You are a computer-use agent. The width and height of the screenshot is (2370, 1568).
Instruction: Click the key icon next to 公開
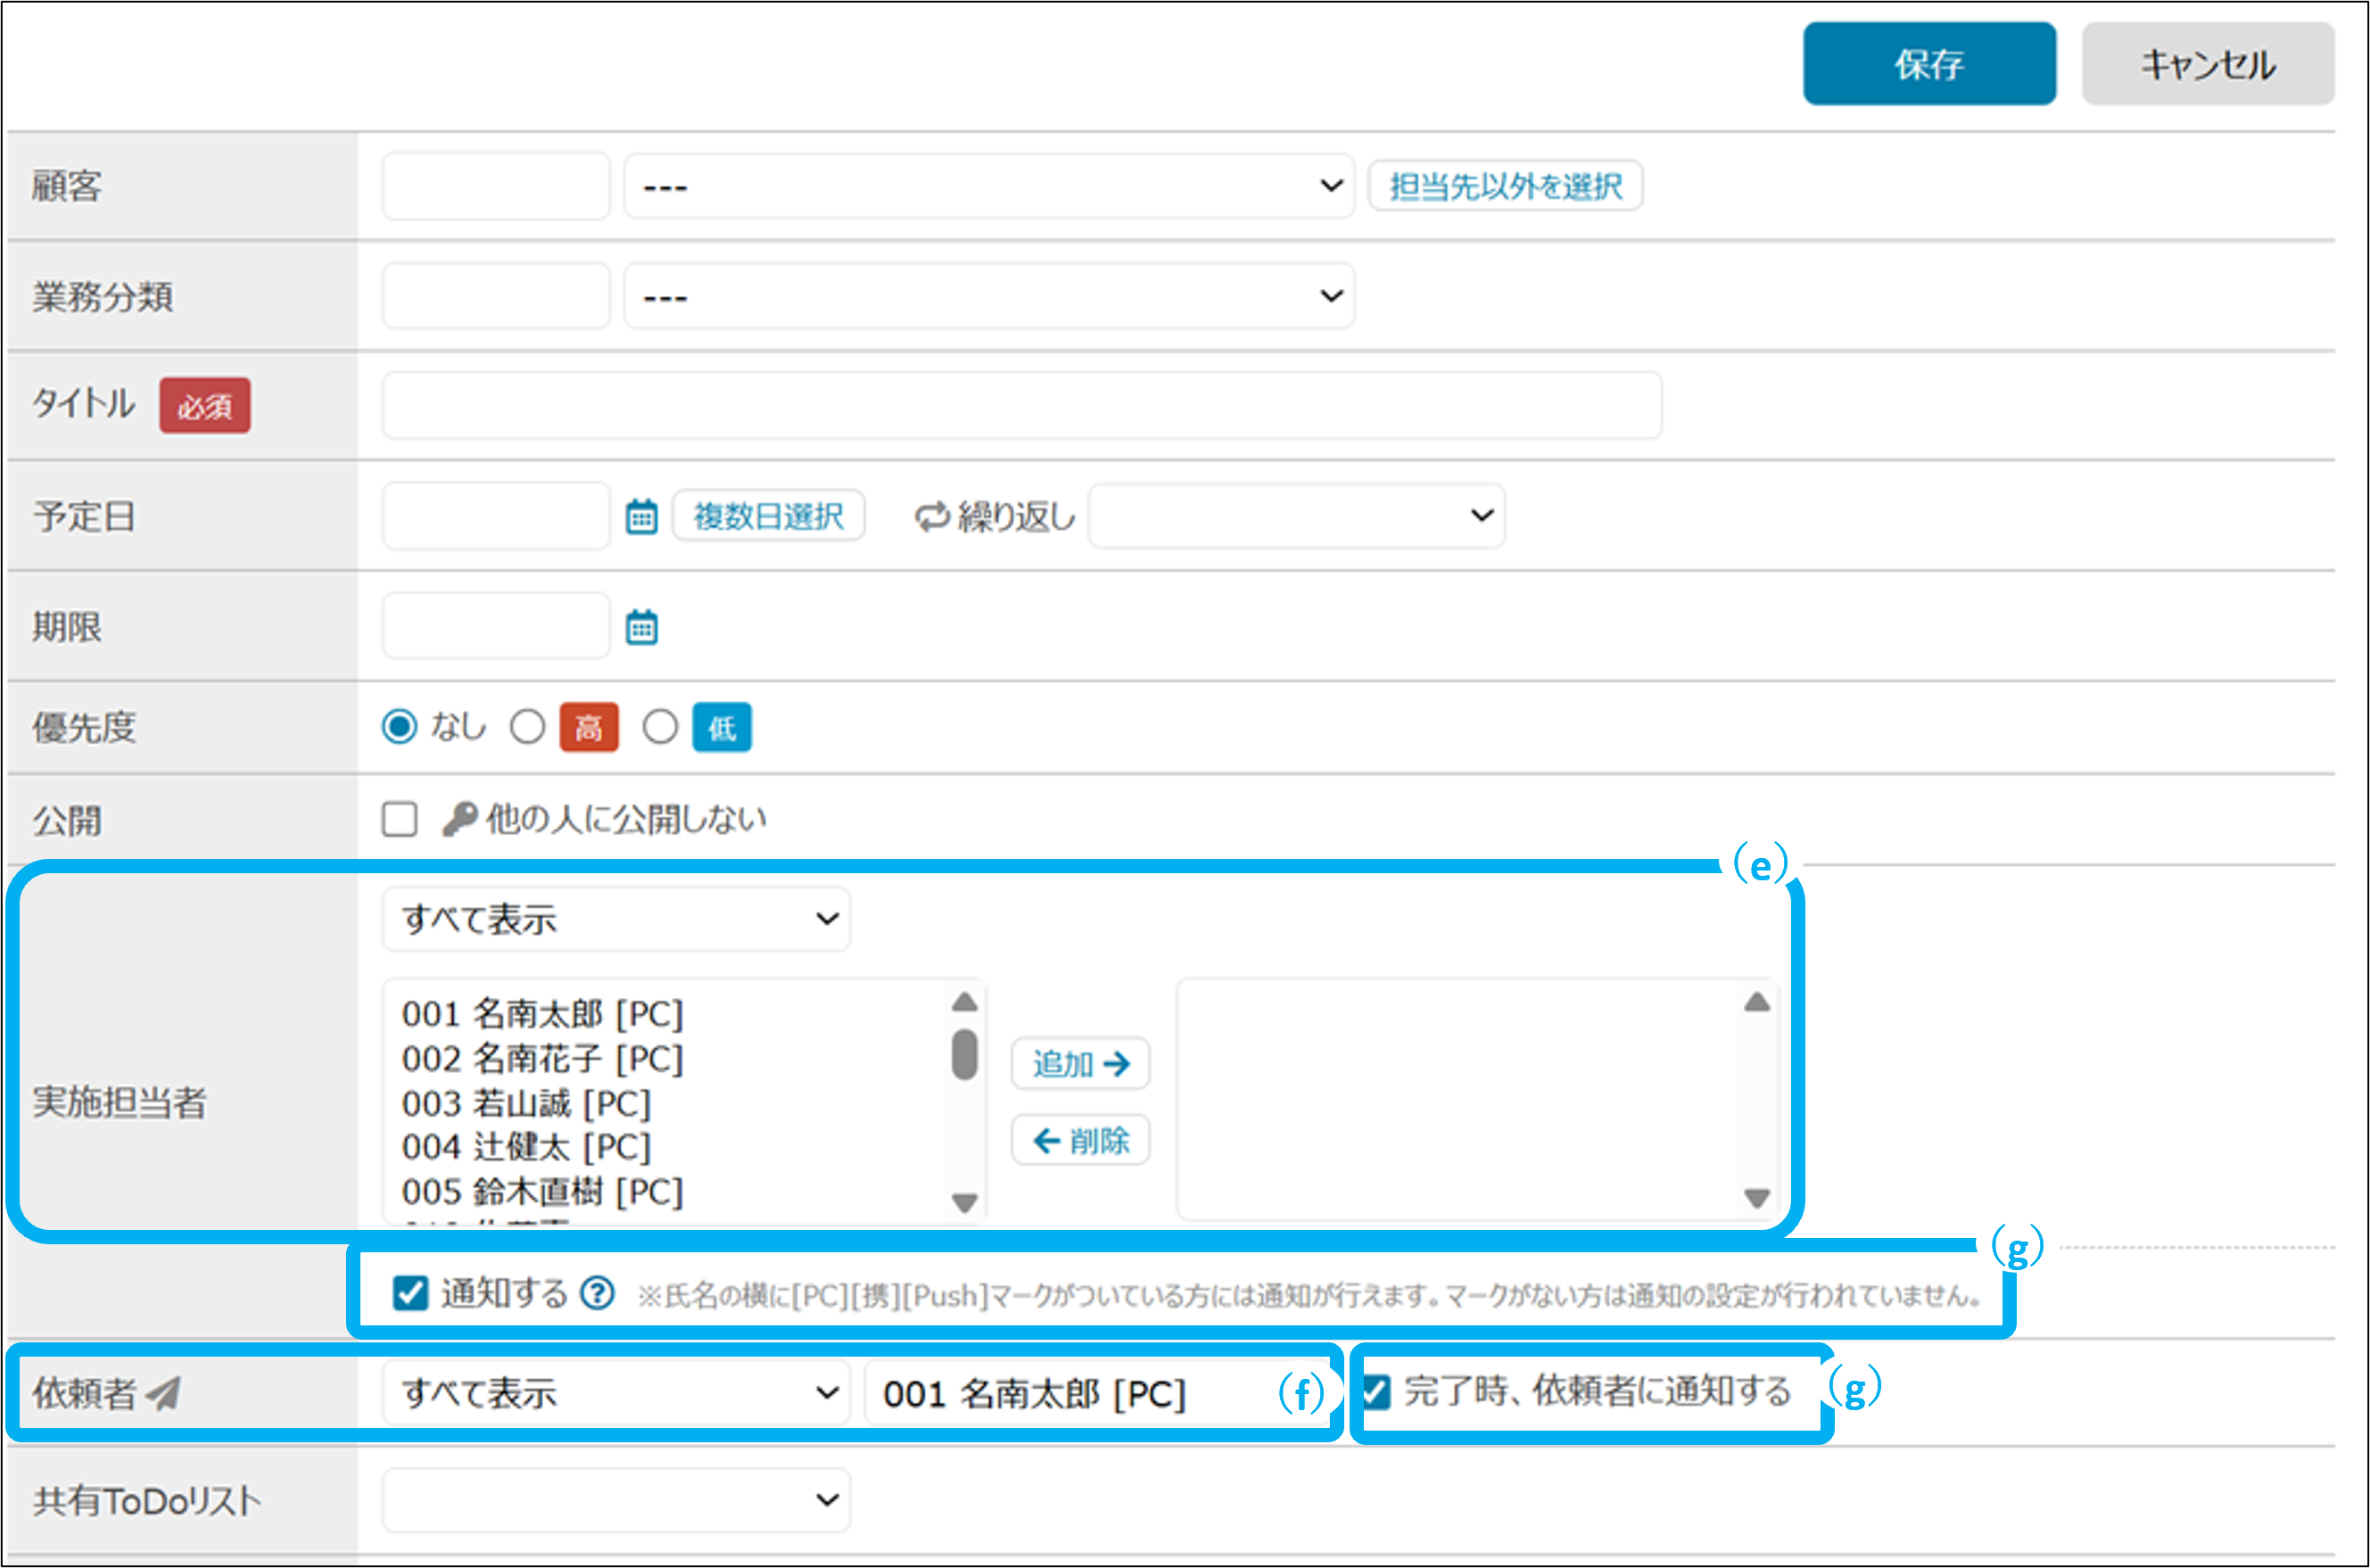point(459,819)
